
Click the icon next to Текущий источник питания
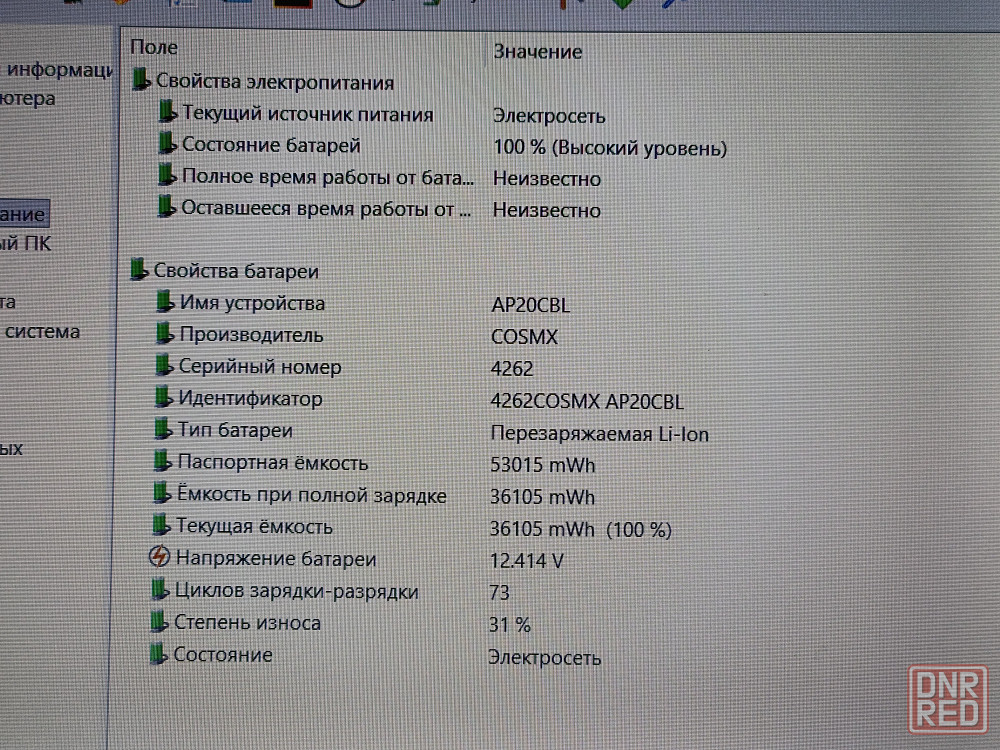point(167,113)
